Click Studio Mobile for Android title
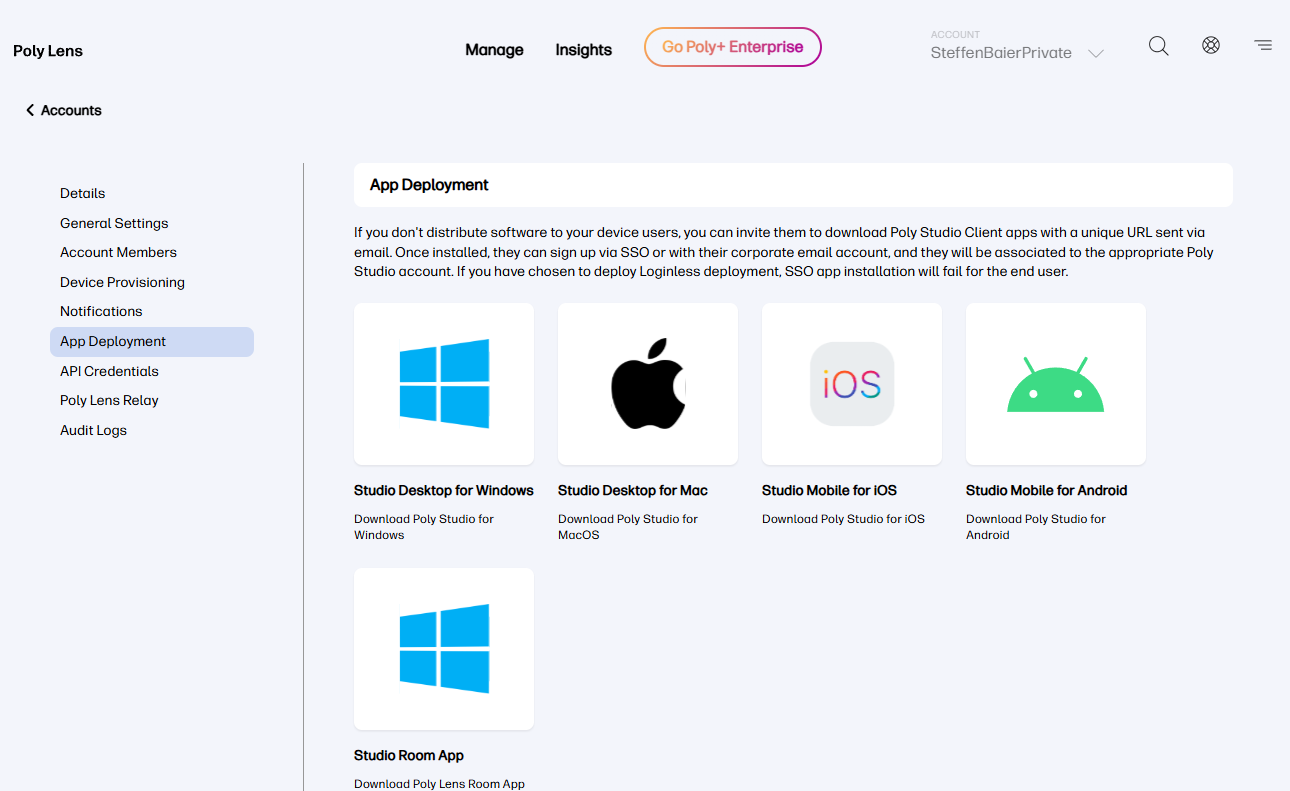 [x=1046, y=490]
